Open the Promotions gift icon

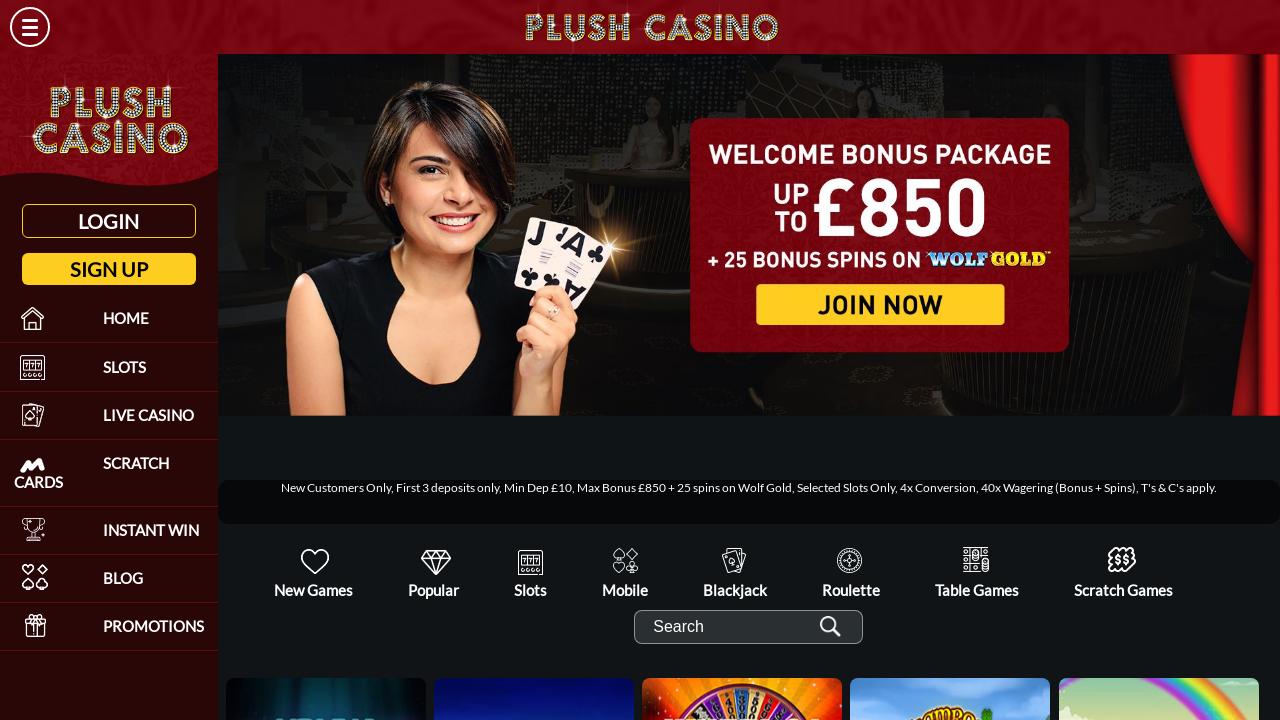36,626
